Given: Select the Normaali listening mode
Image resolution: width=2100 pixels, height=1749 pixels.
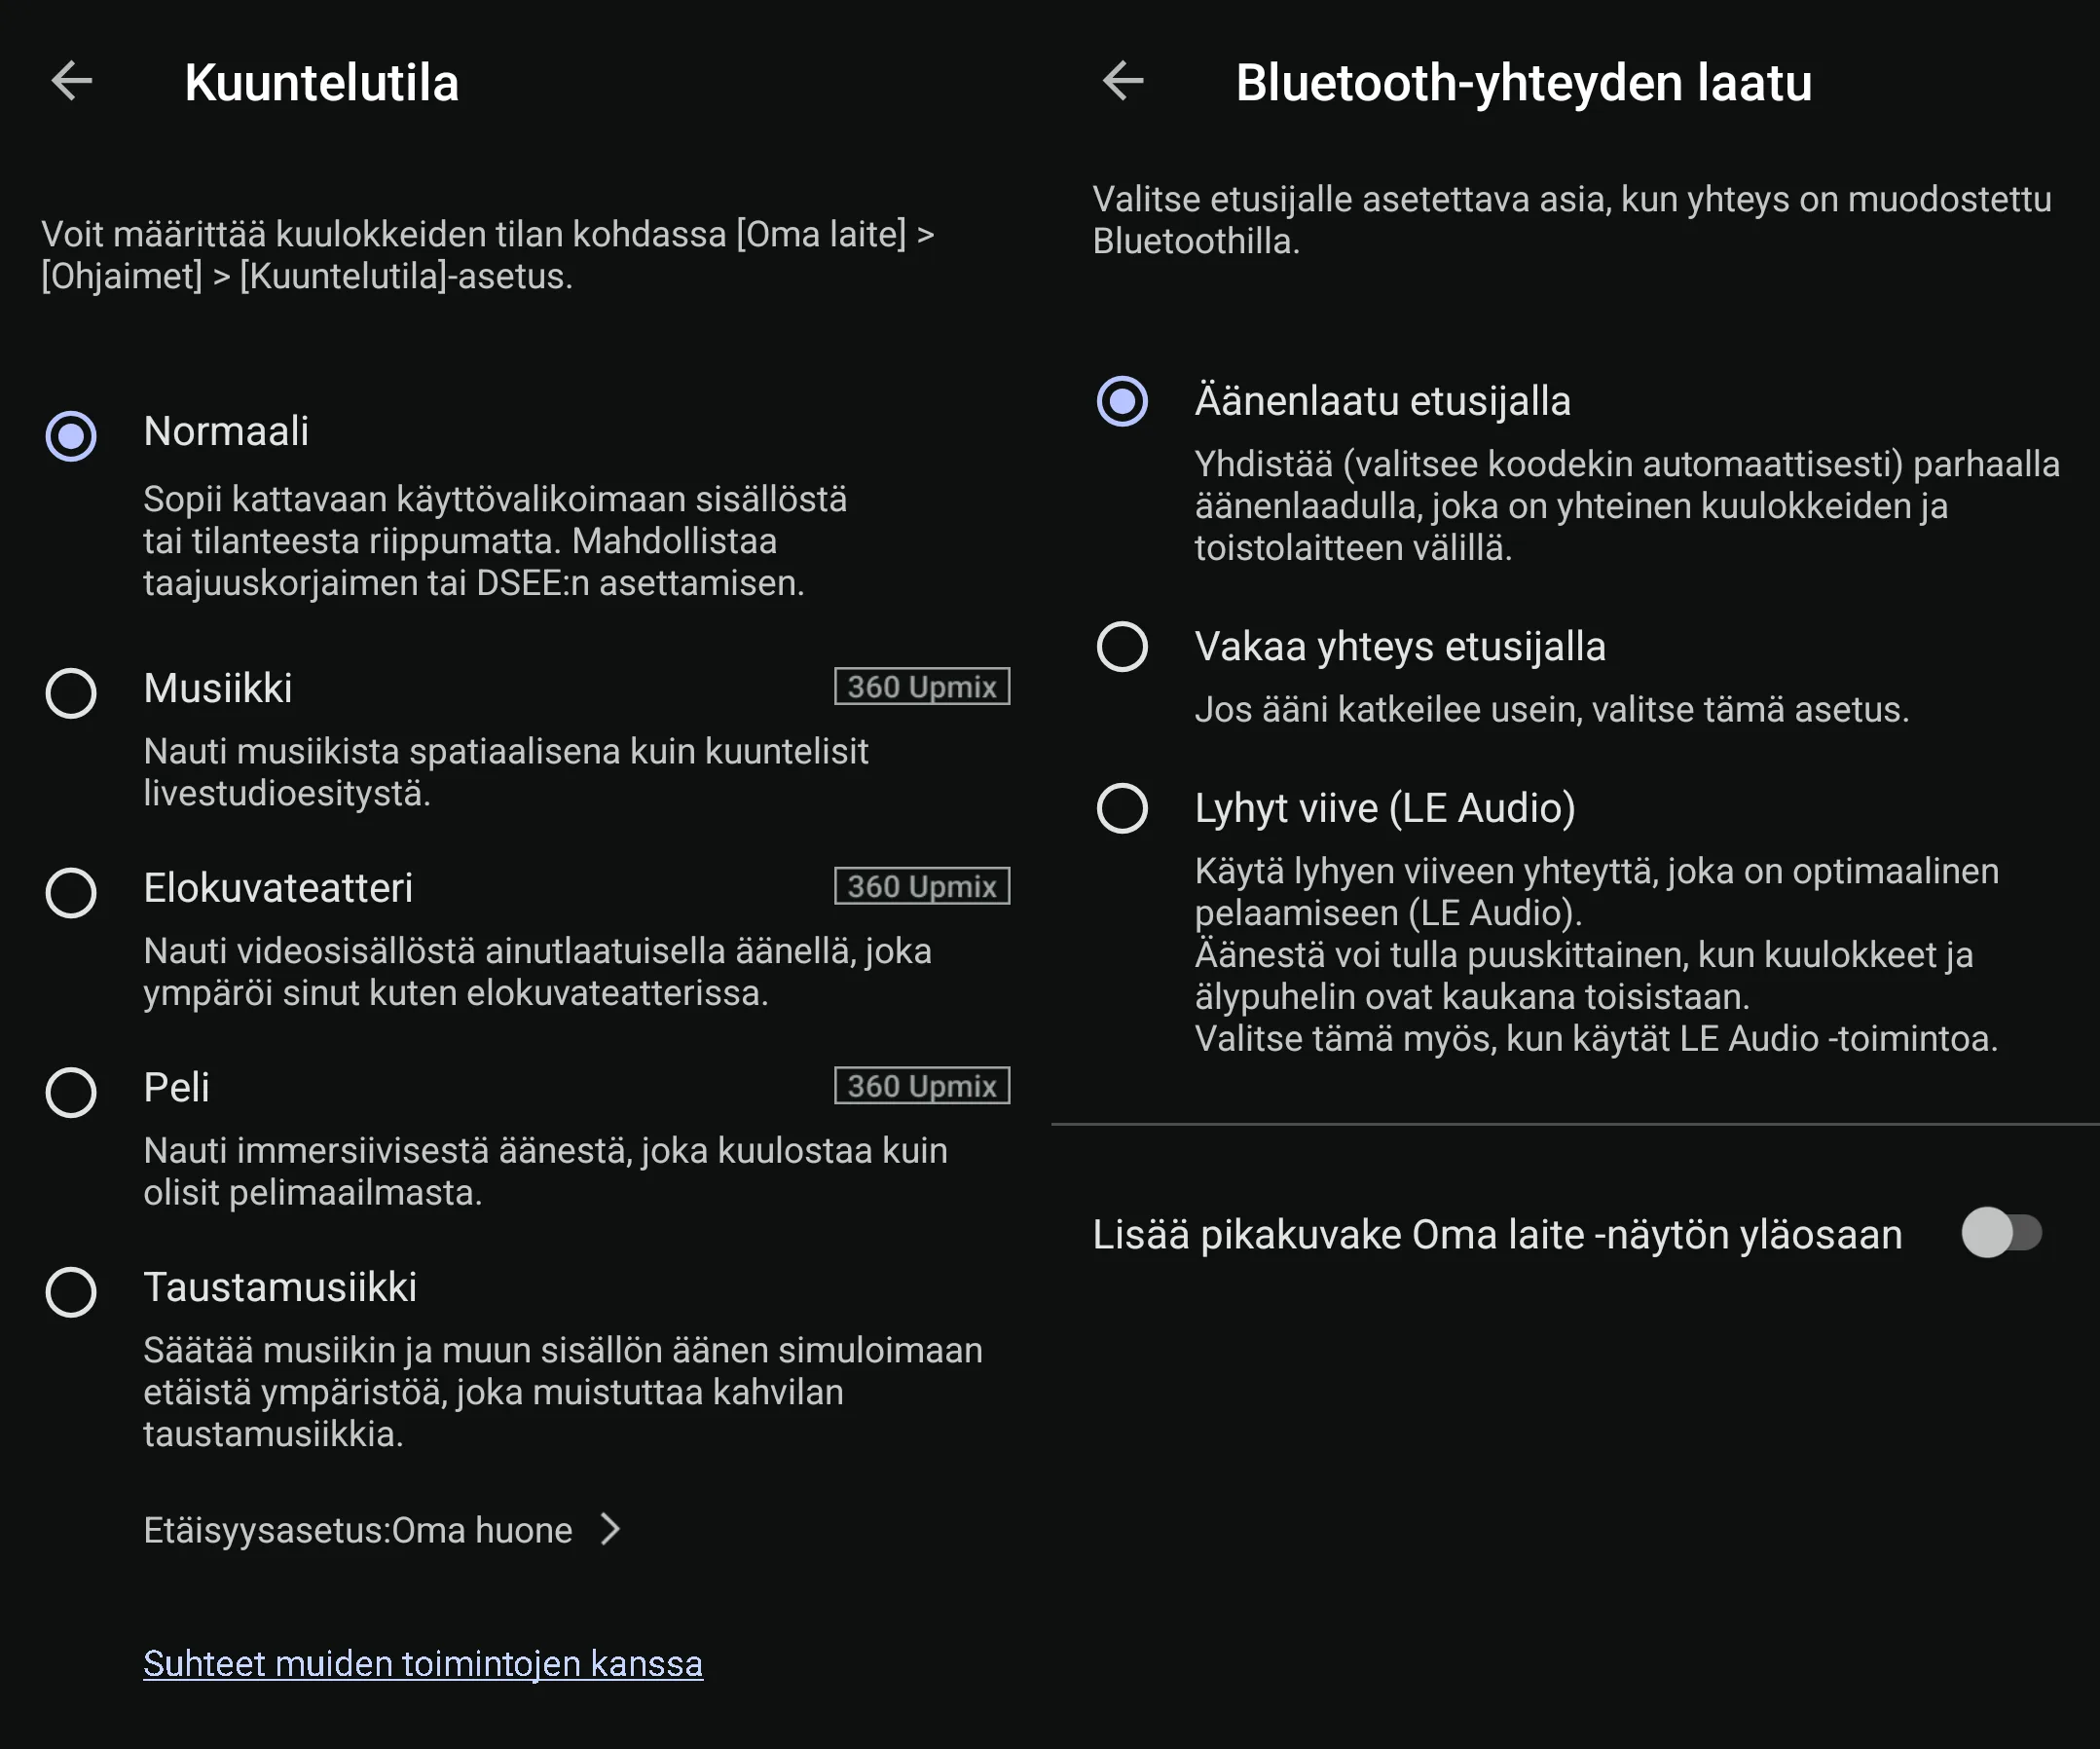Looking at the screenshot, I should coord(71,436).
